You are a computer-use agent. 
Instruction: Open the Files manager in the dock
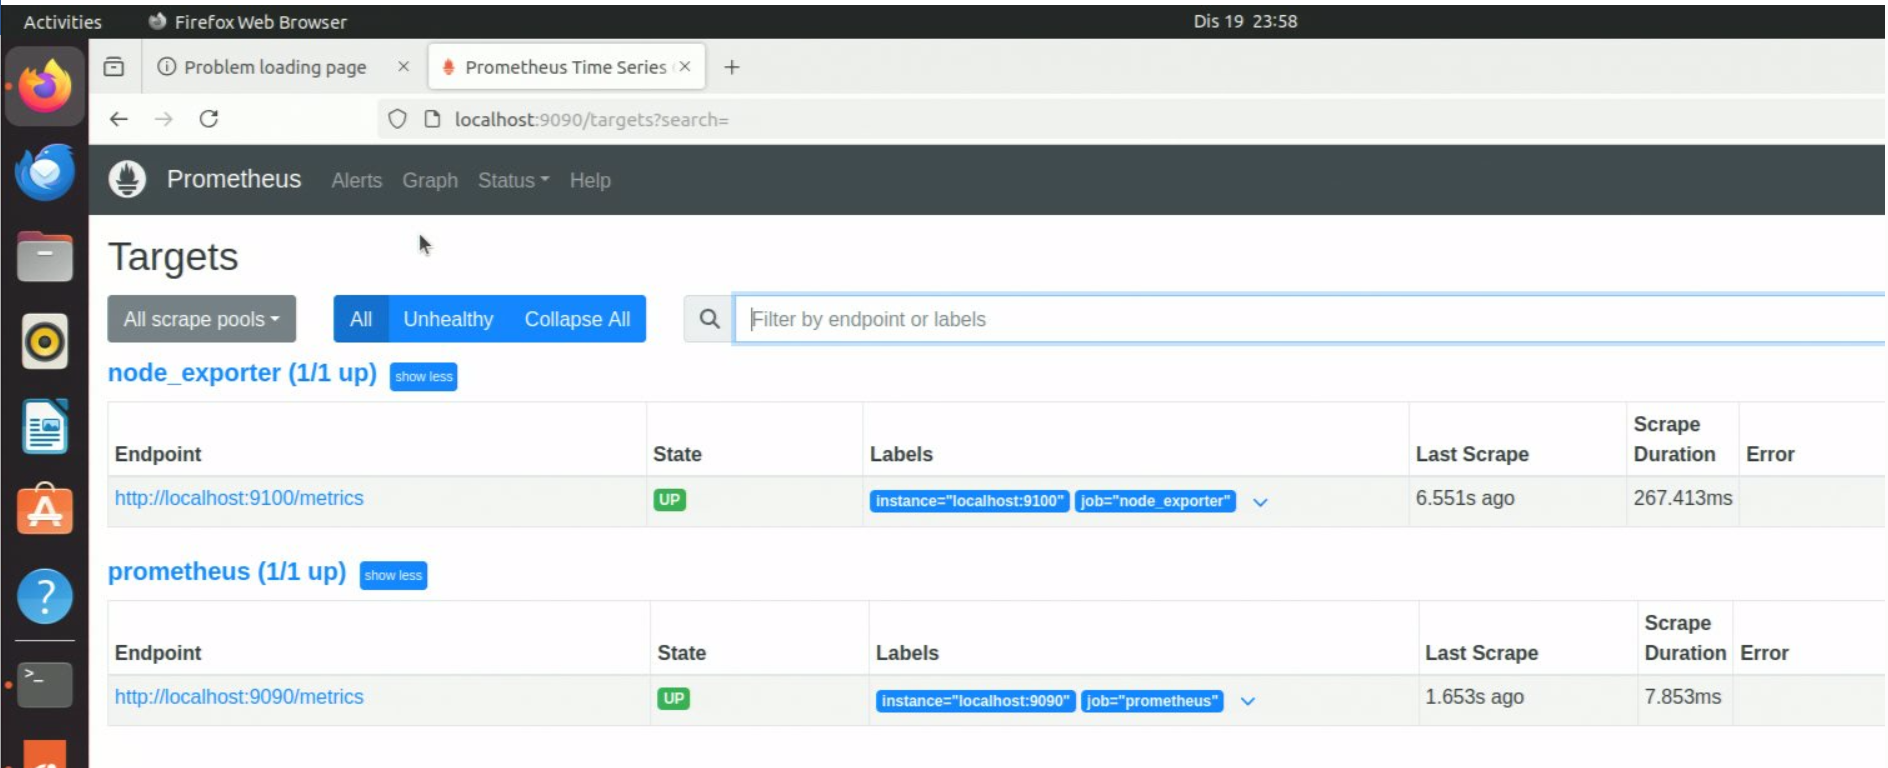(x=45, y=257)
